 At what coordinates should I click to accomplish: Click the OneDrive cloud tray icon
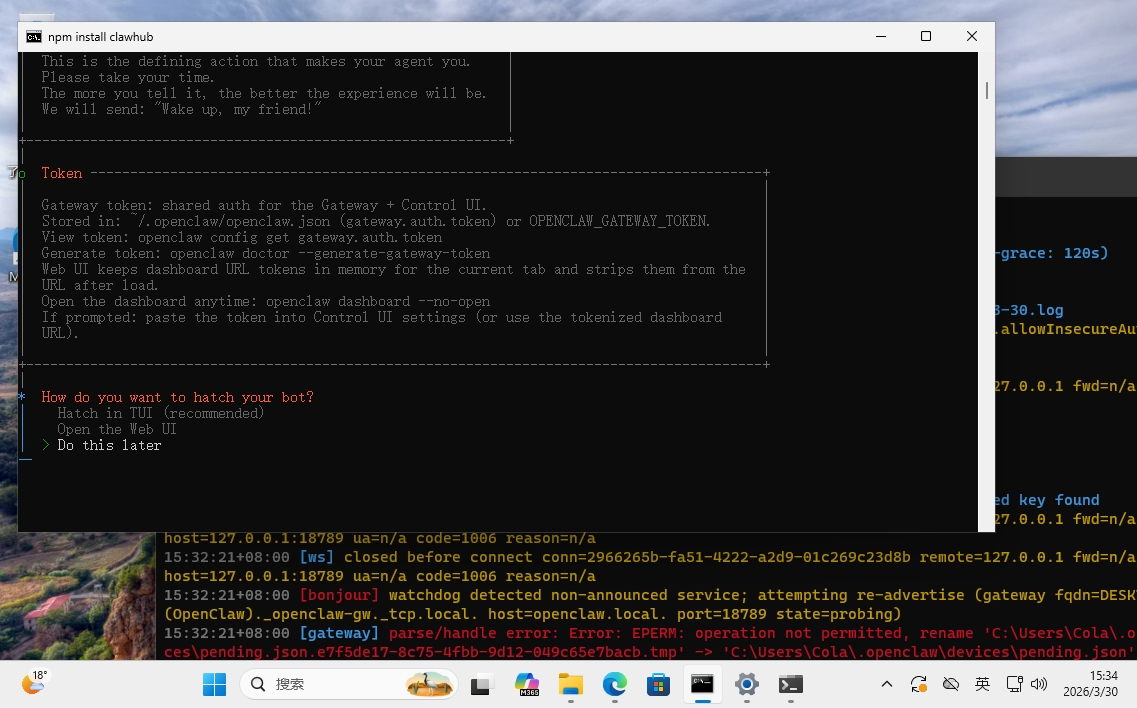click(x=951, y=684)
